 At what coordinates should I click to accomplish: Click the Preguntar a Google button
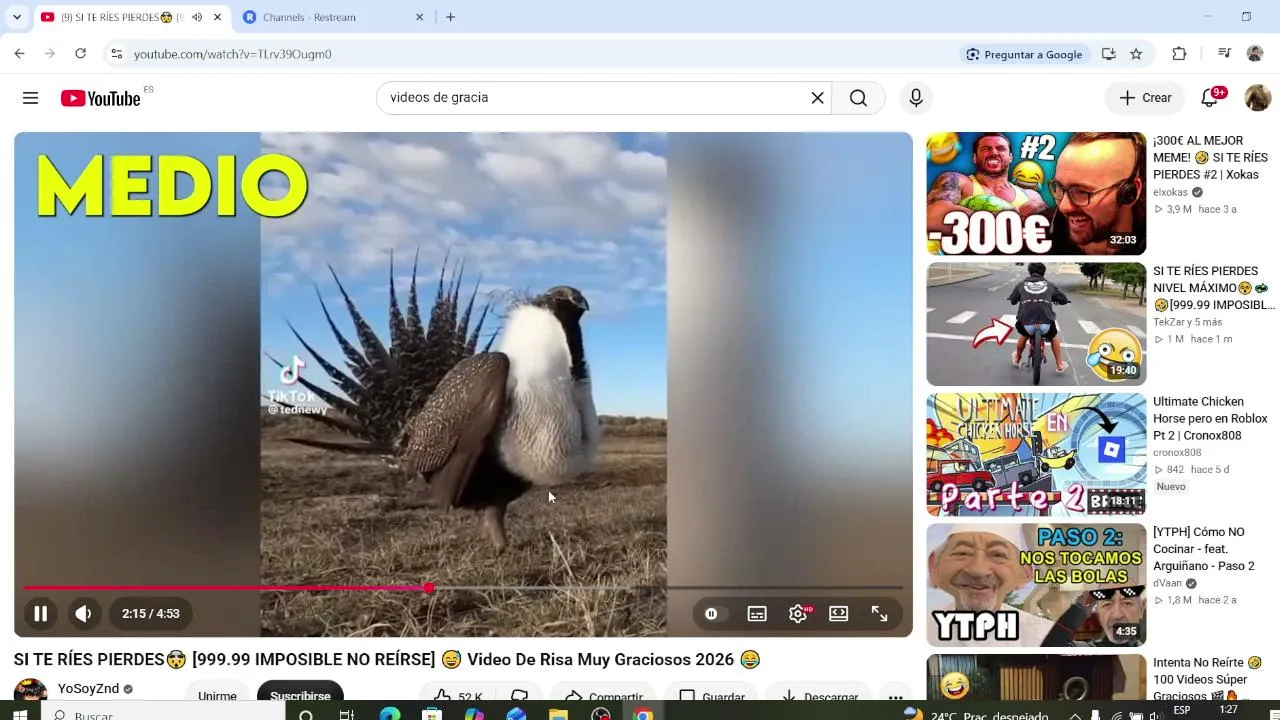[1024, 54]
